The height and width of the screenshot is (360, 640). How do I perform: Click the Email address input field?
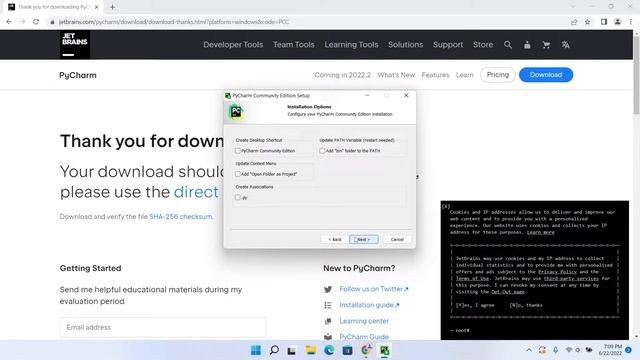coord(163,327)
